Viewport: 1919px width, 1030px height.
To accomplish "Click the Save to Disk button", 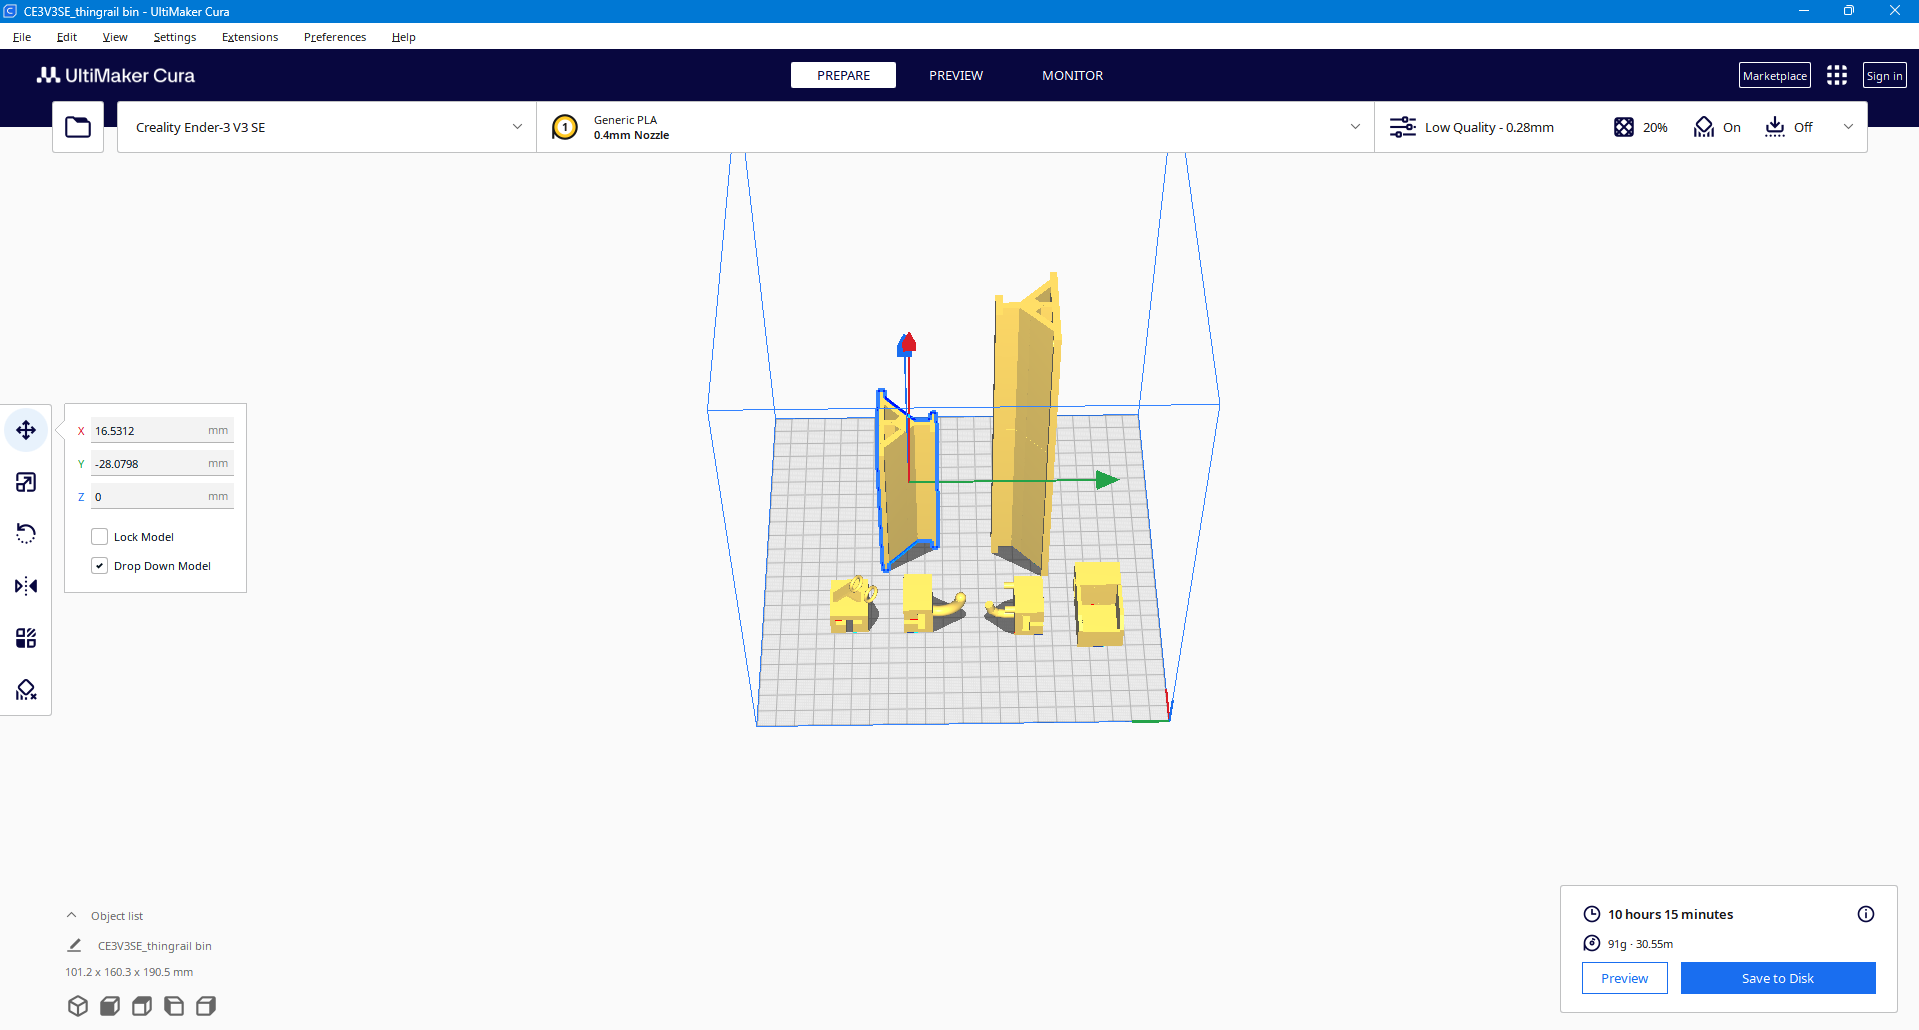I will point(1778,978).
